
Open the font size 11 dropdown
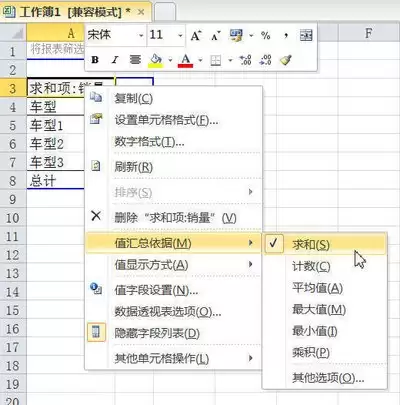180,35
